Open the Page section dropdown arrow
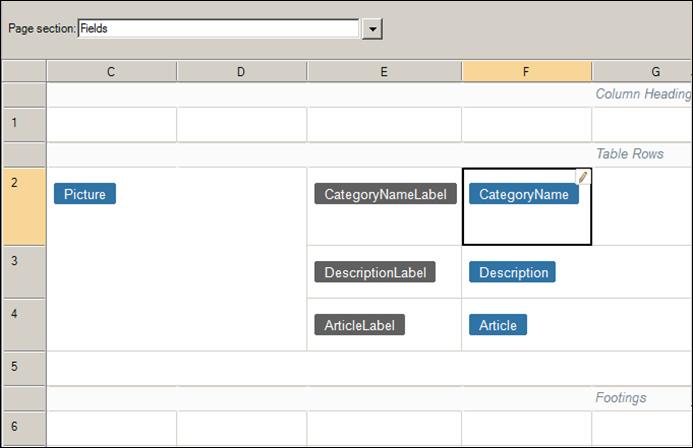Image resolution: width=693 pixels, height=448 pixels. point(373,29)
